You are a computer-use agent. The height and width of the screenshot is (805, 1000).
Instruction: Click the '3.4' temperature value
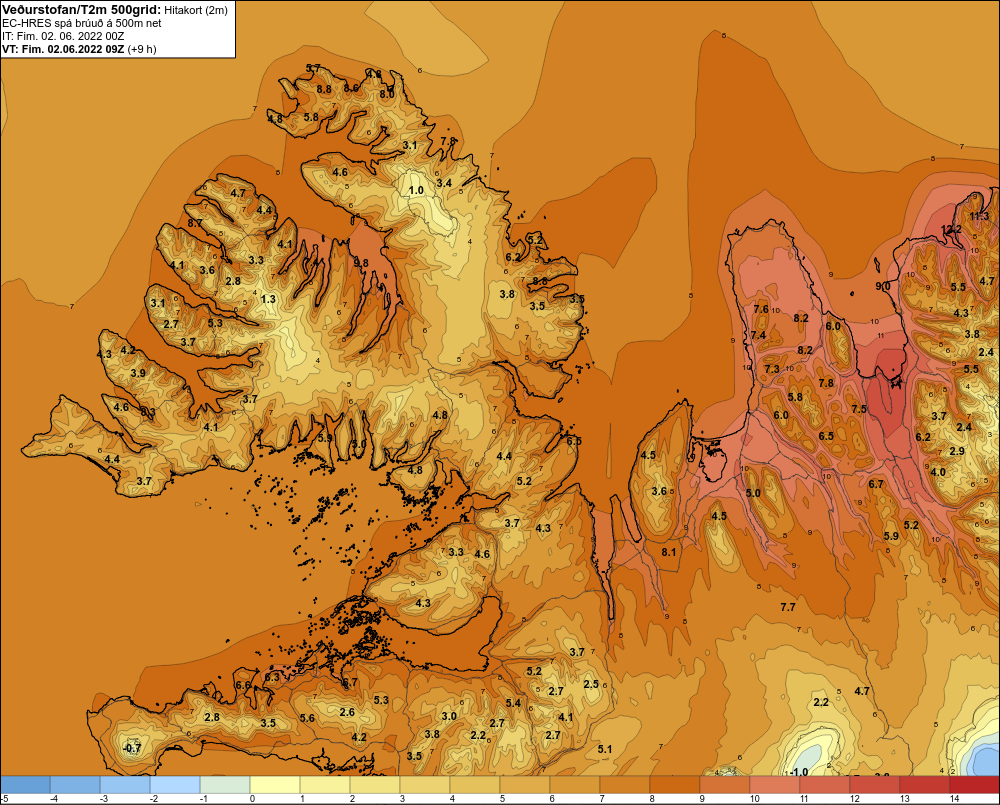[444, 183]
